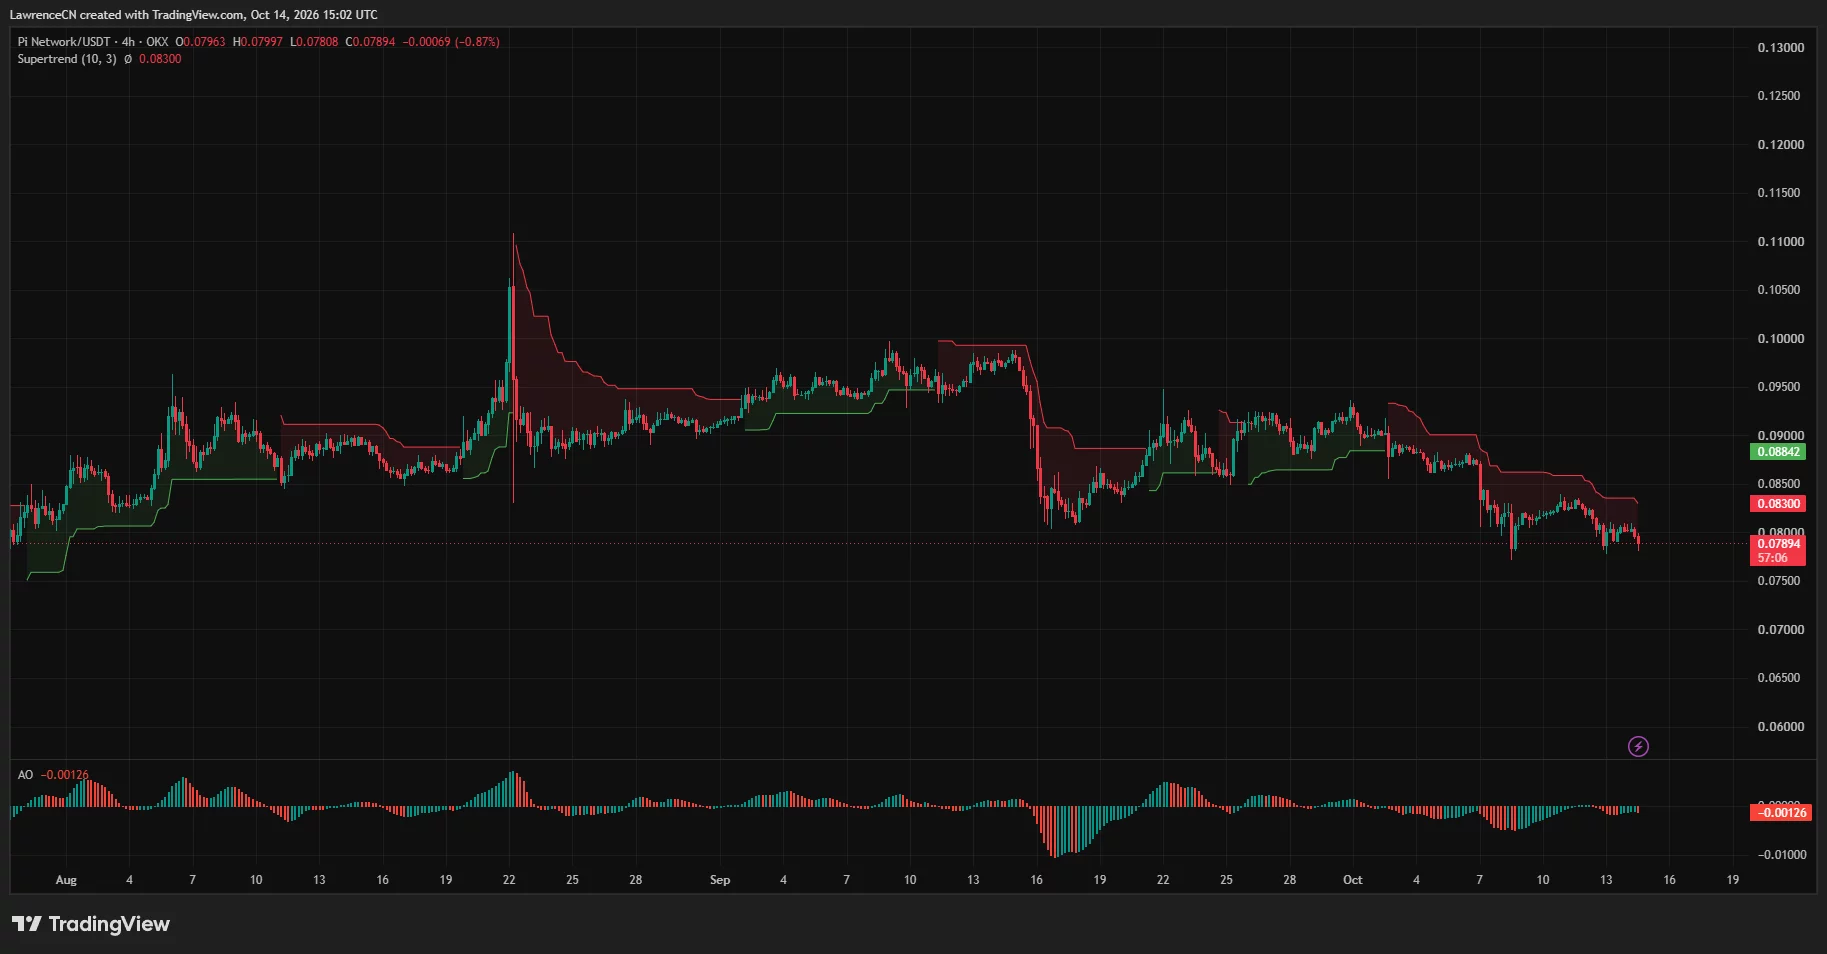Click the 0.07000 price axis label
1827x954 pixels.
[1781, 630]
